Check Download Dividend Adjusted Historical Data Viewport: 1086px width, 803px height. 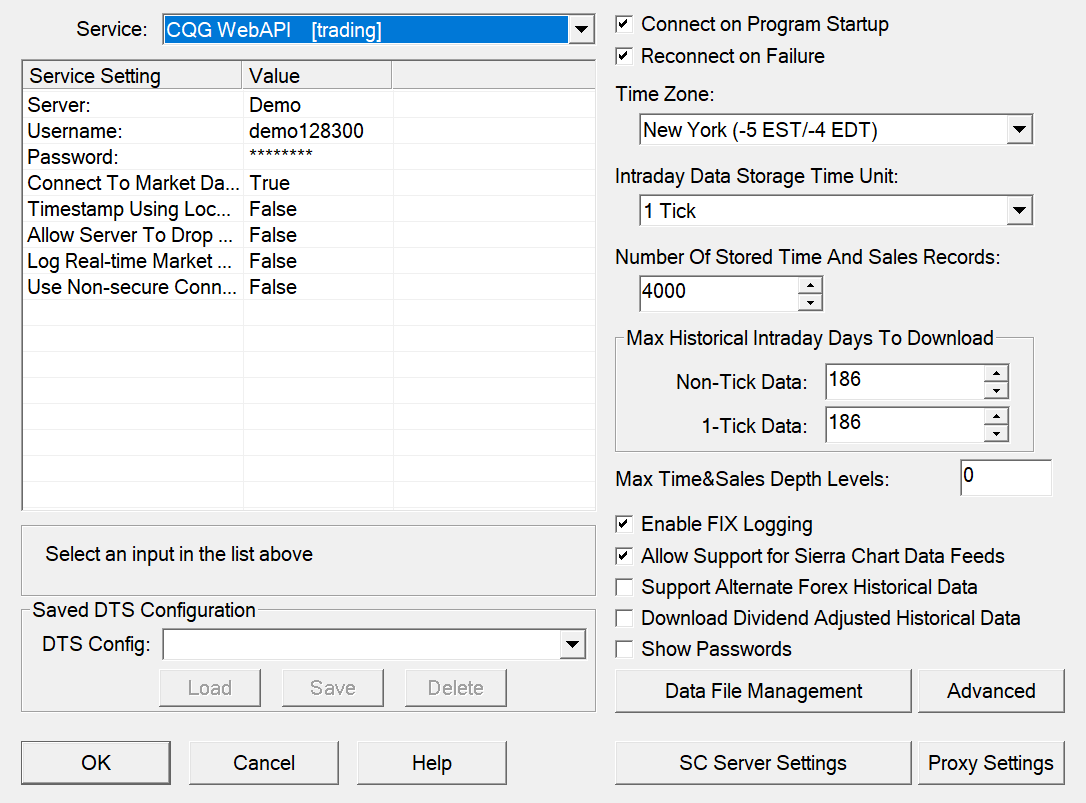624,618
